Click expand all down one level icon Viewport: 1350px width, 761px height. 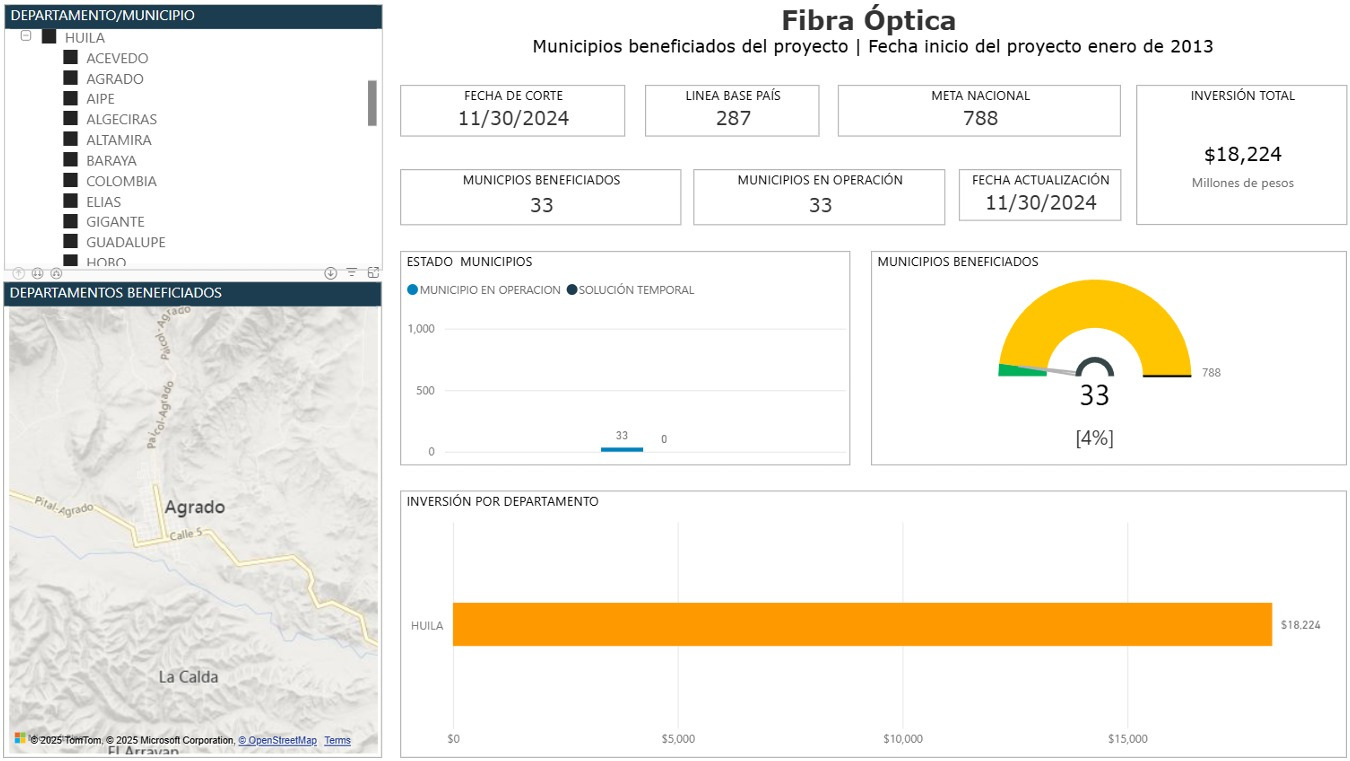56,273
